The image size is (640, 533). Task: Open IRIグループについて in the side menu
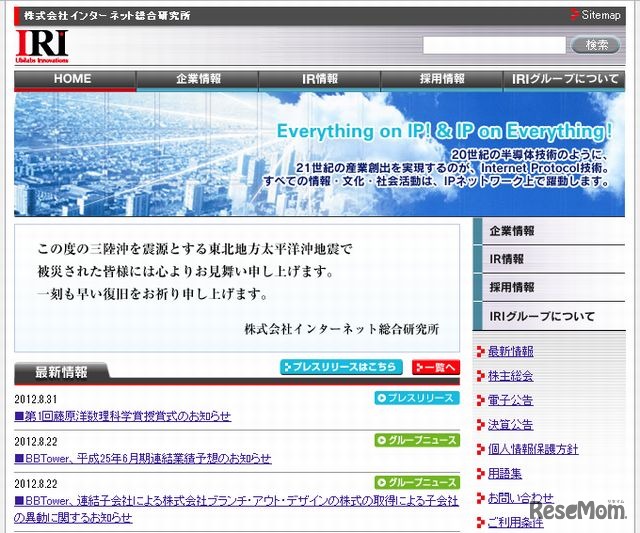pos(549,316)
